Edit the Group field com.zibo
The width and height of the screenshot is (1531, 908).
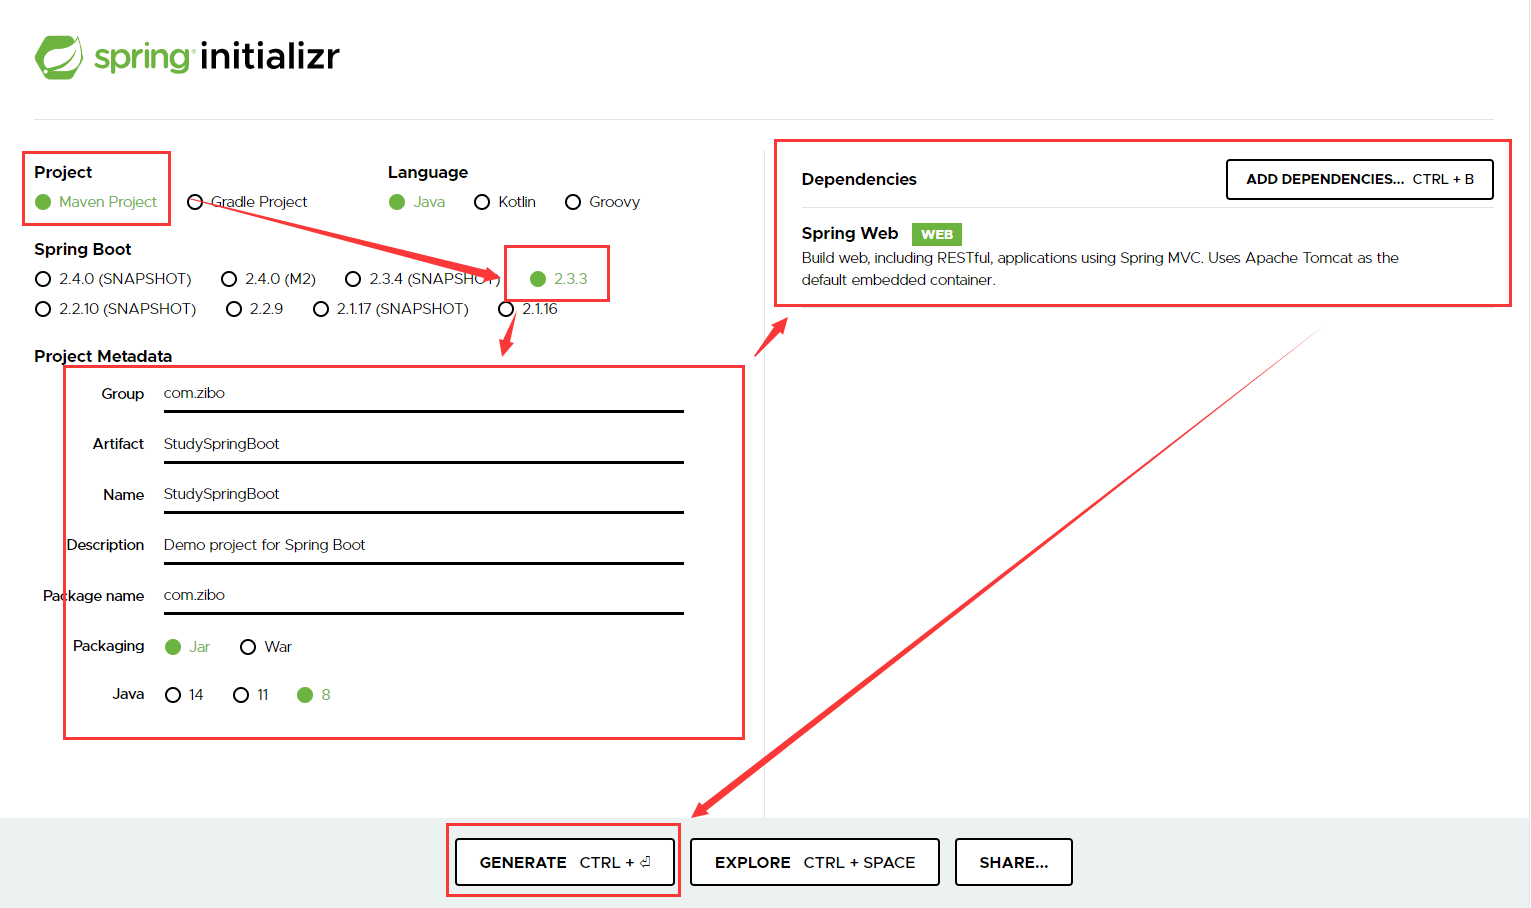click(x=423, y=393)
